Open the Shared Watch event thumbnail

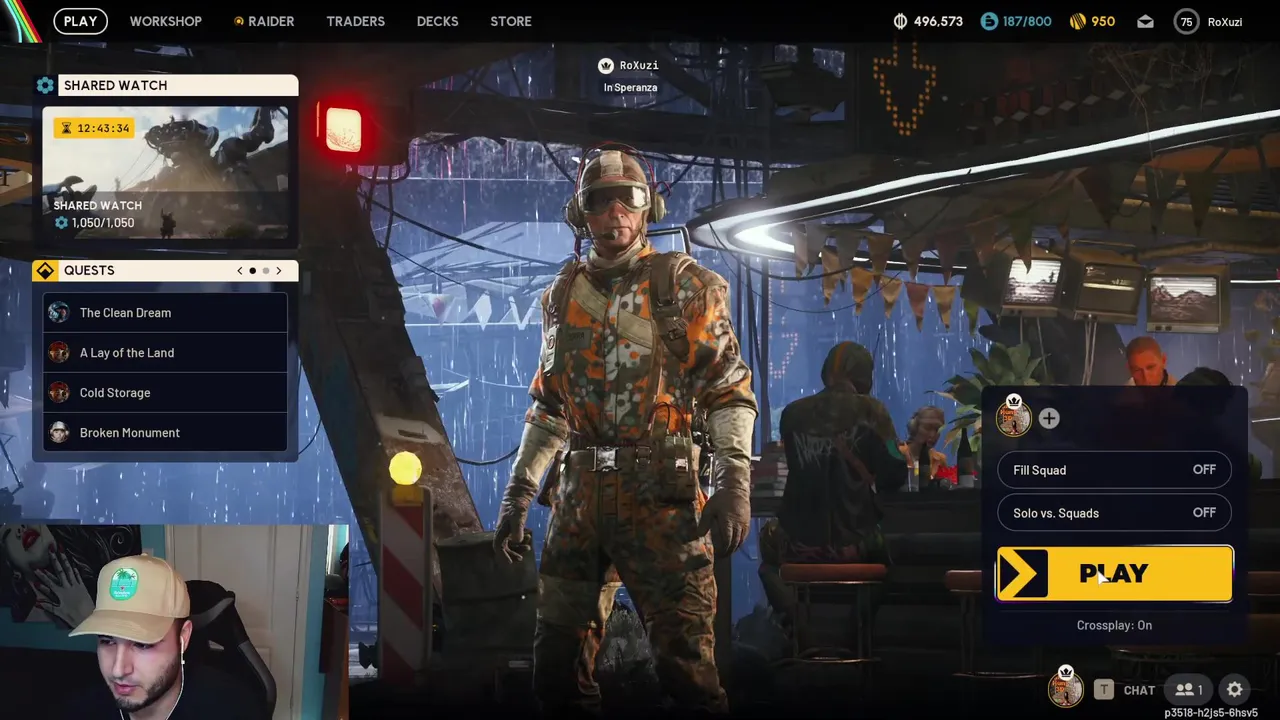pyautogui.click(x=165, y=172)
